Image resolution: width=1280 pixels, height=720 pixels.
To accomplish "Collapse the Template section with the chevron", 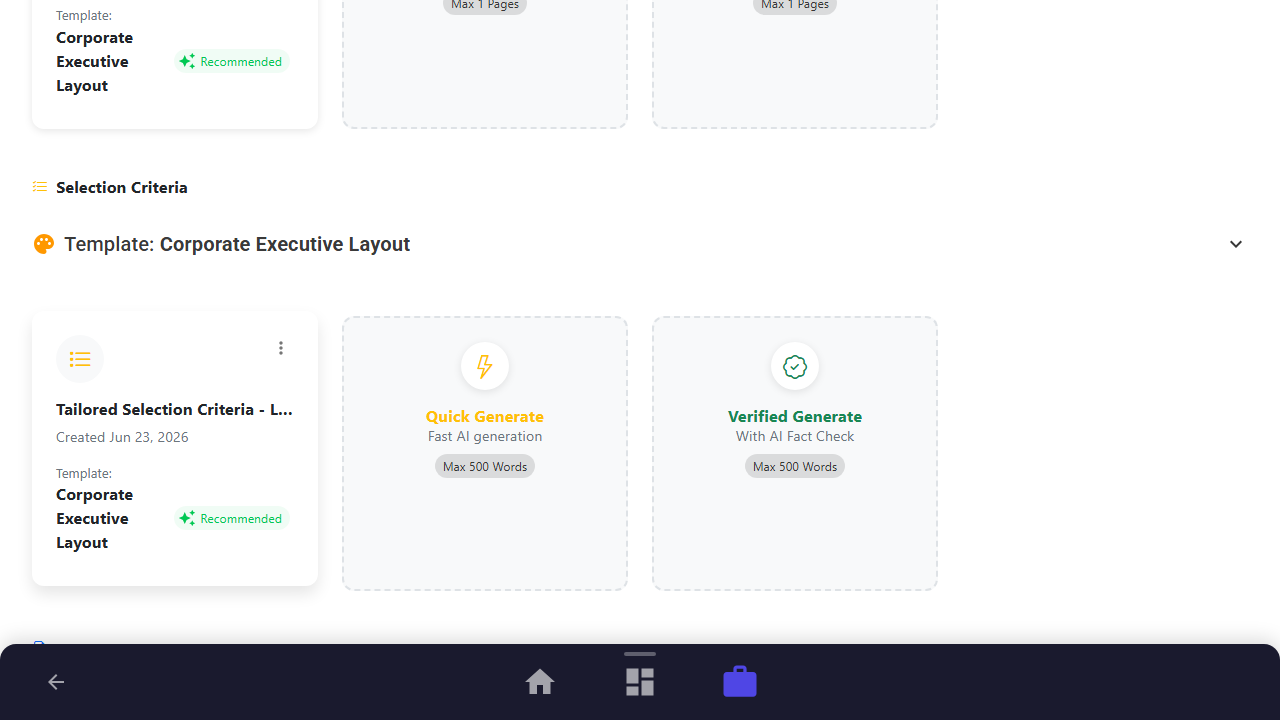I will [1236, 244].
